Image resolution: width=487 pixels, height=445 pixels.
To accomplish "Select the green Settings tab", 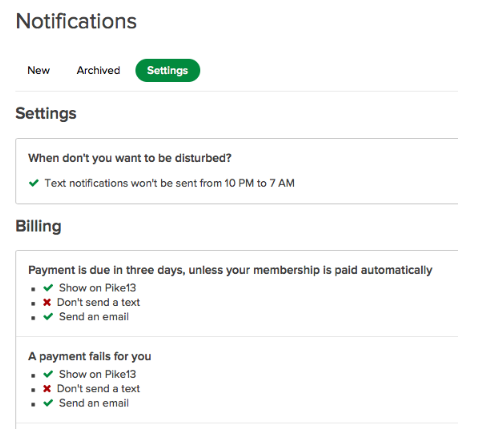I will 167,70.
